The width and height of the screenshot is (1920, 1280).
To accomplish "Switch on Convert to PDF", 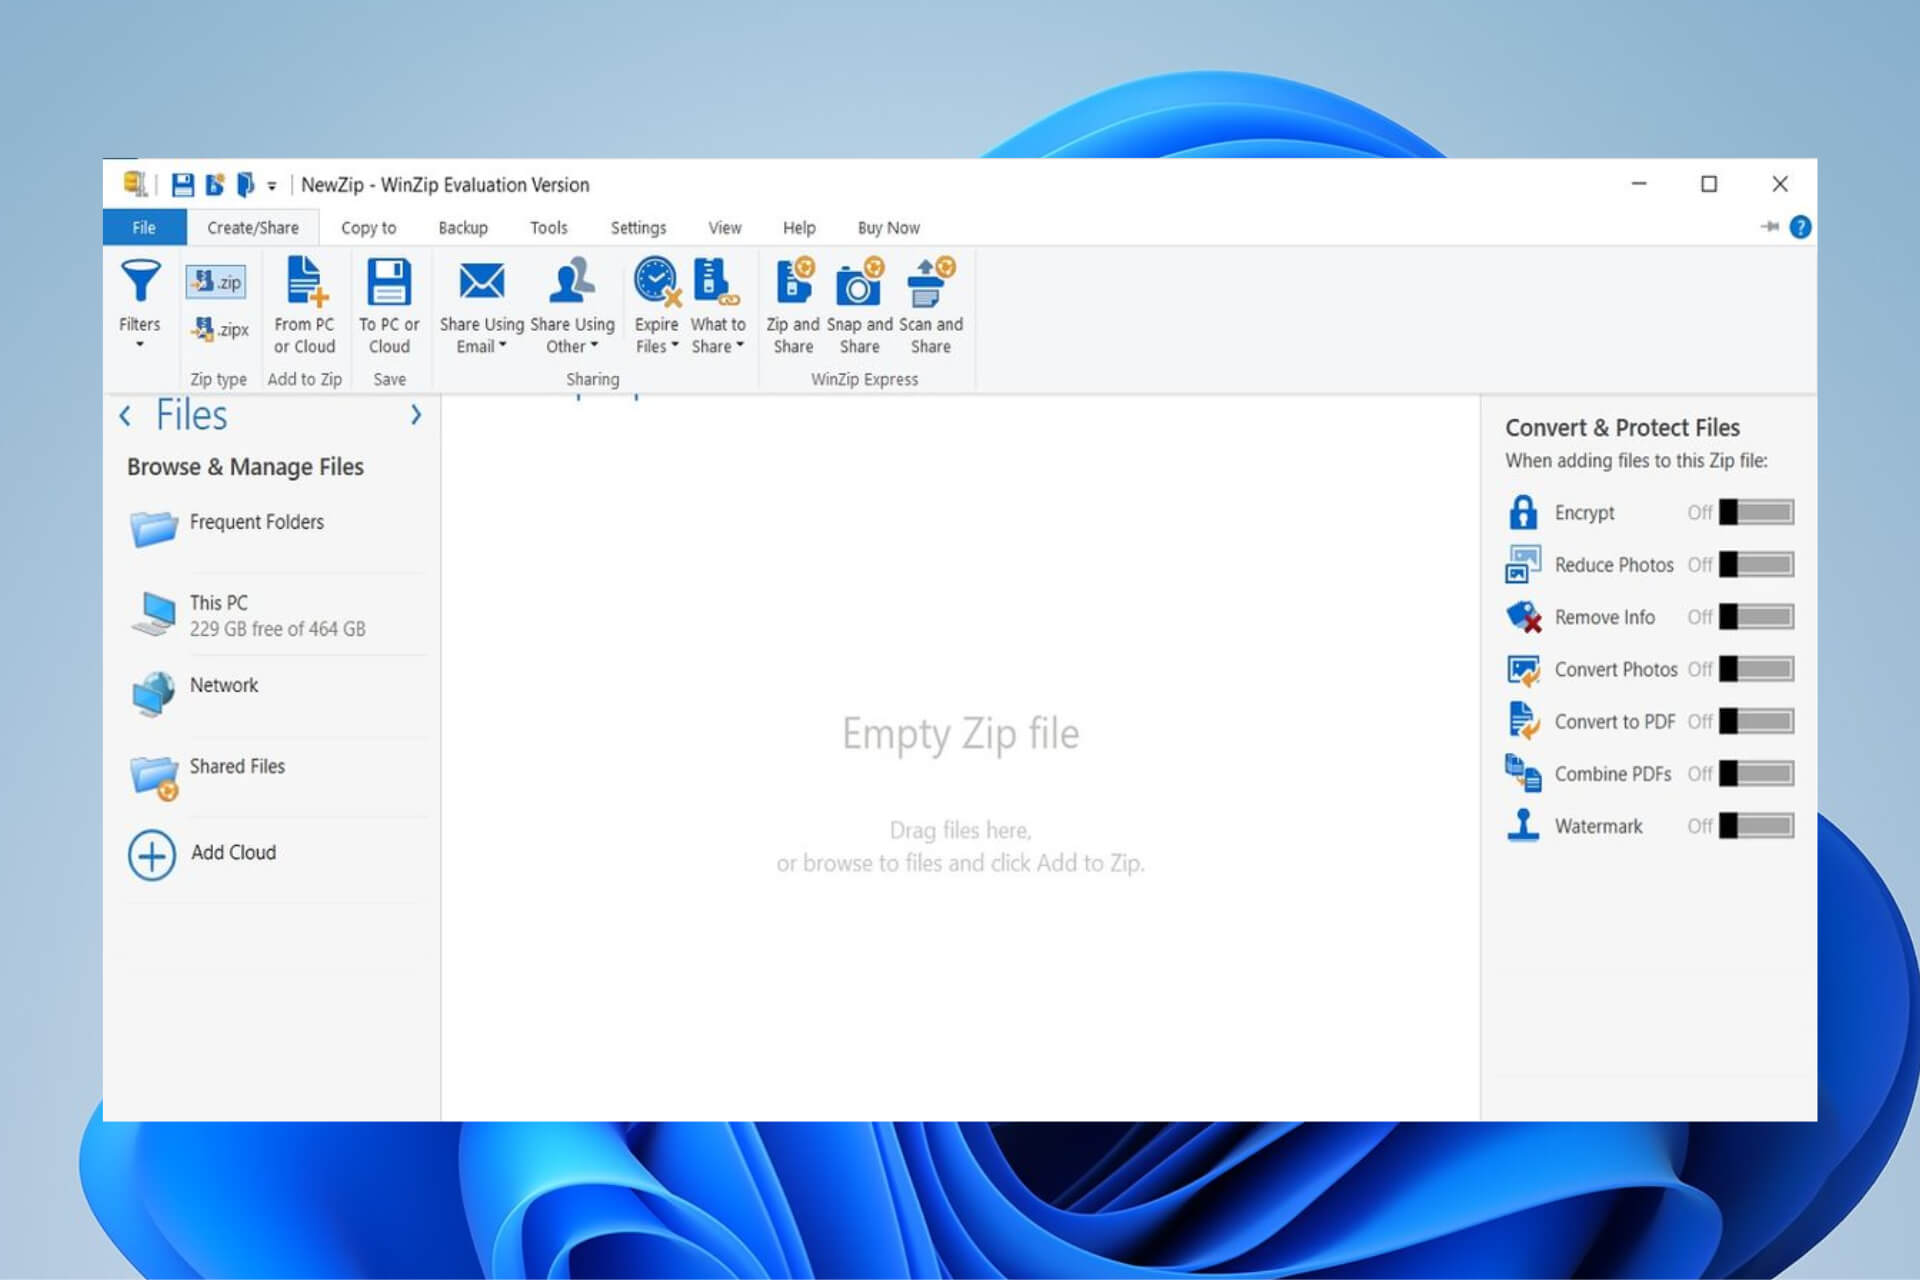I will tap(1756, 721).
